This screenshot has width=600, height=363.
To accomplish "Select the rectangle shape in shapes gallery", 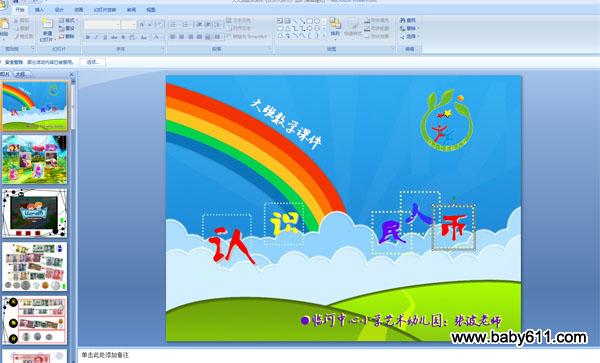I will 310,21.
